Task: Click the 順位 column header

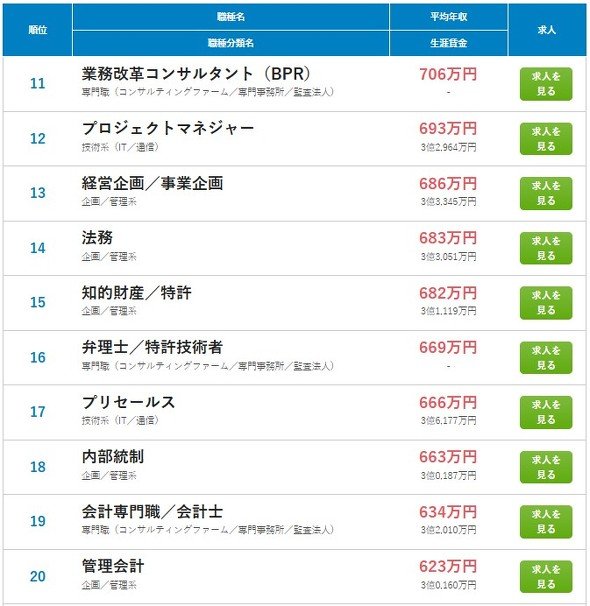Action: pos(37,30)
